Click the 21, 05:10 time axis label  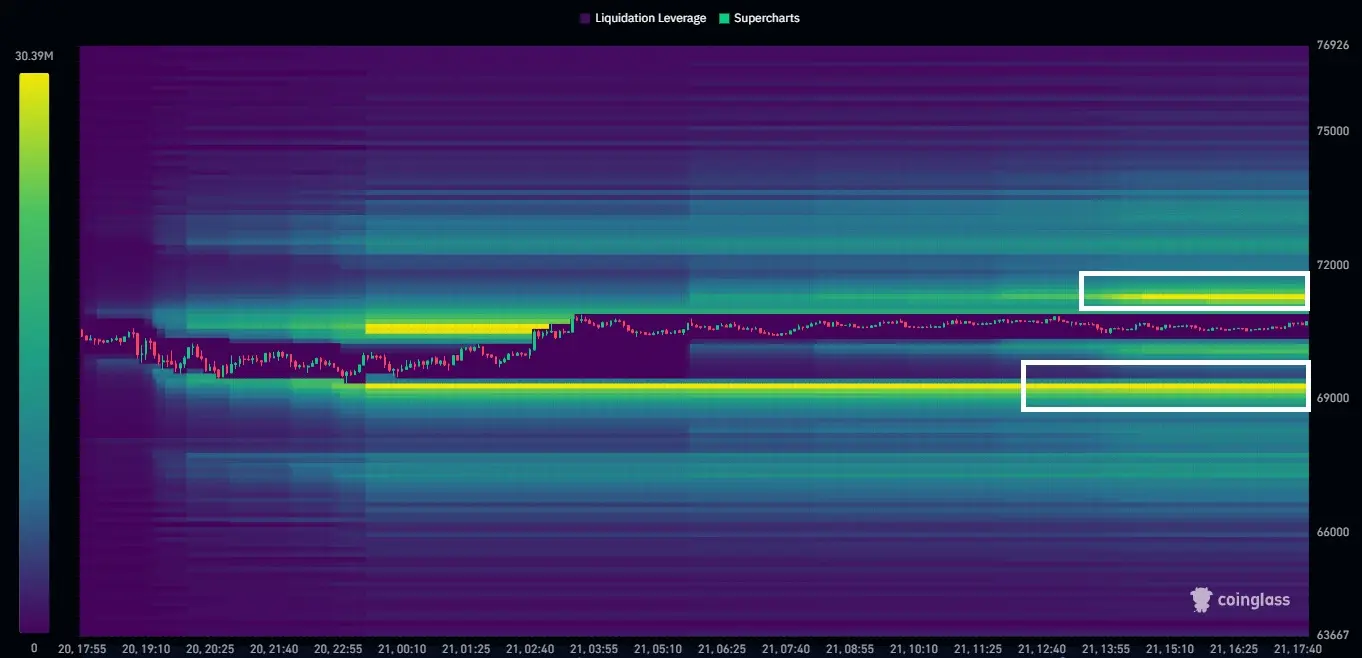coord(658,649)
